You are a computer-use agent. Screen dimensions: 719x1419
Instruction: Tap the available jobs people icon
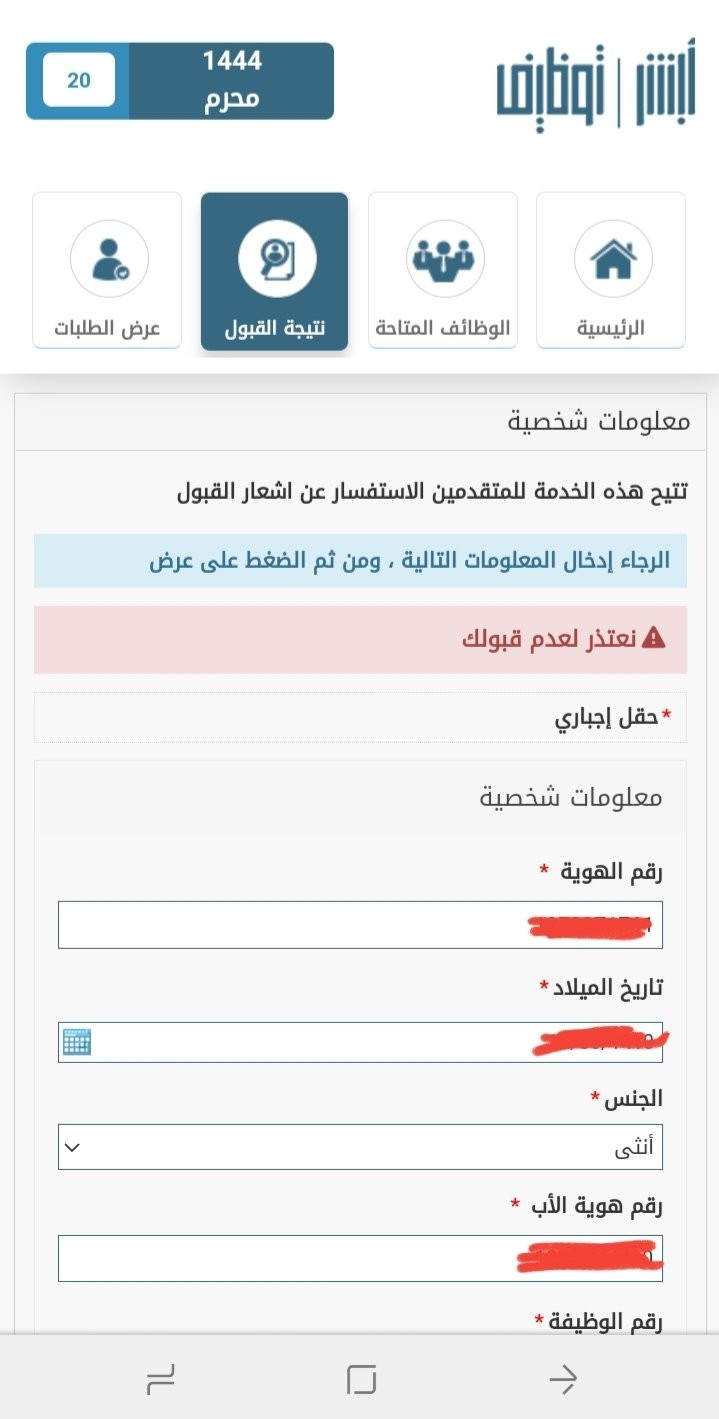tap(445, 259)
